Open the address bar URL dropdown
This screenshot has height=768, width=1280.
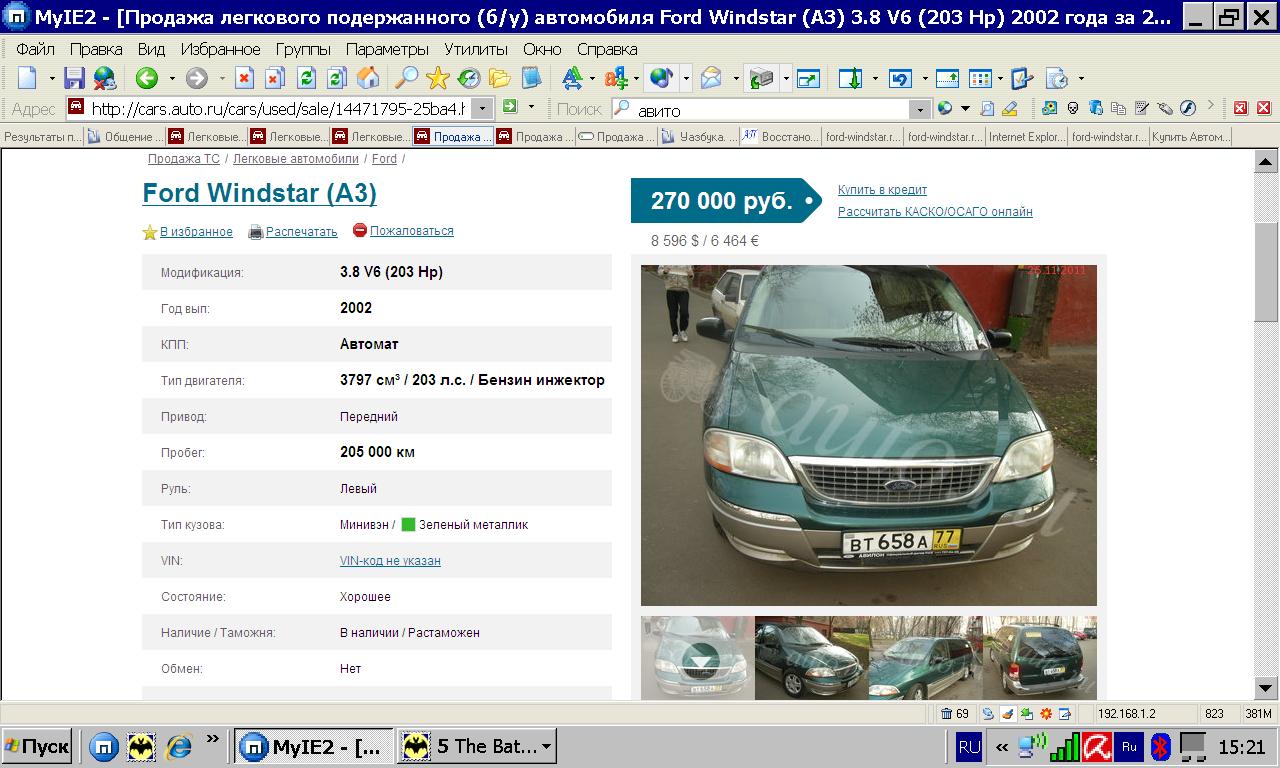point(482,108)
